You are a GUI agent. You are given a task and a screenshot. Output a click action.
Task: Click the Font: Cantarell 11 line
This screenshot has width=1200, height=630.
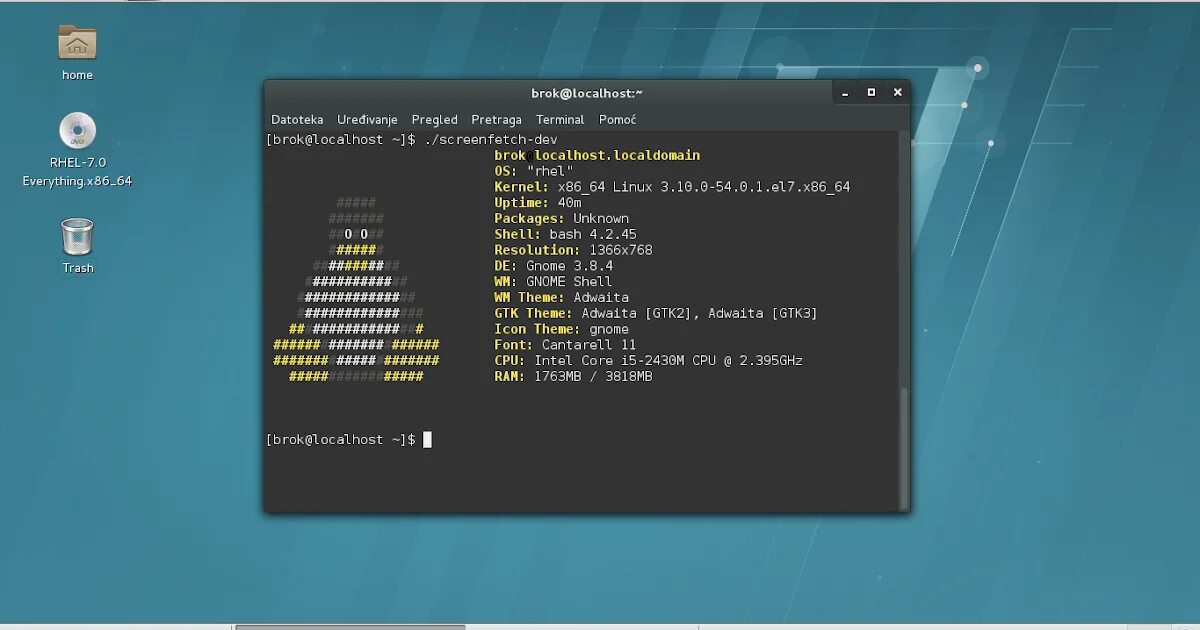point(565,345)
